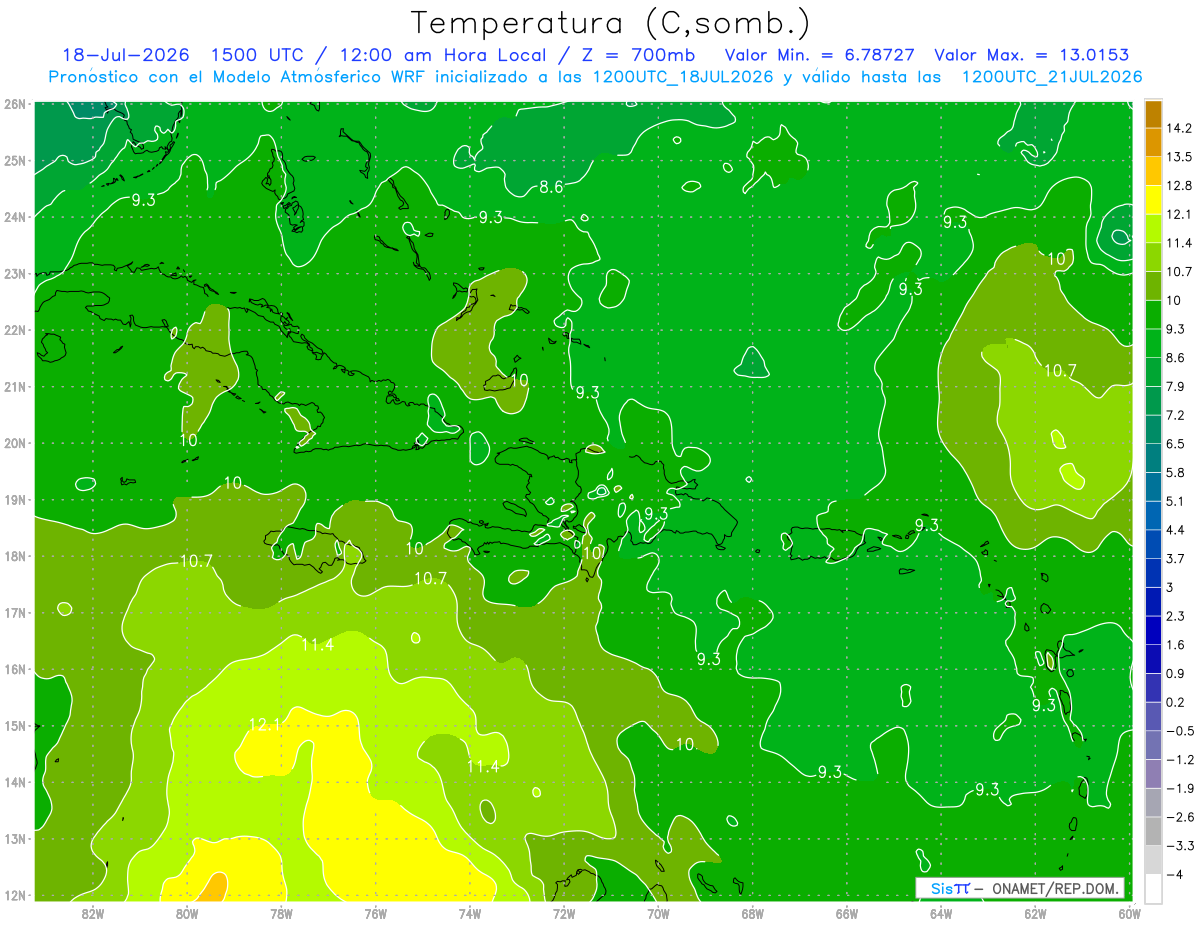Click the "16N" latitude axis label

(x=13, y=669)
